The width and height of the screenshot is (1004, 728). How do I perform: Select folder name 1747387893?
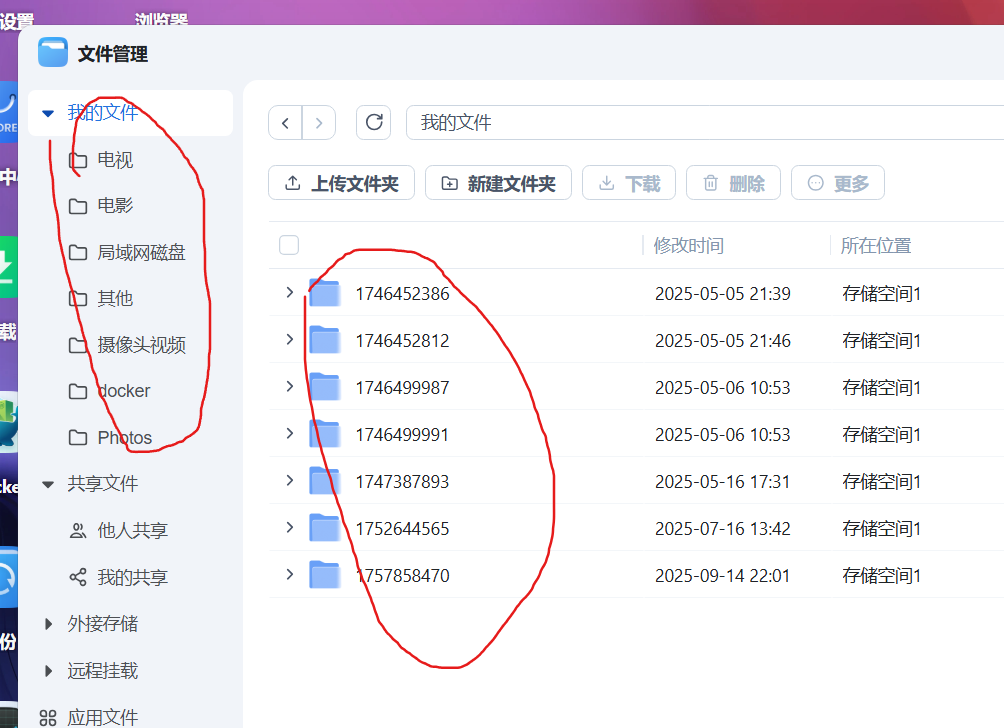click(x=402, y=481)
